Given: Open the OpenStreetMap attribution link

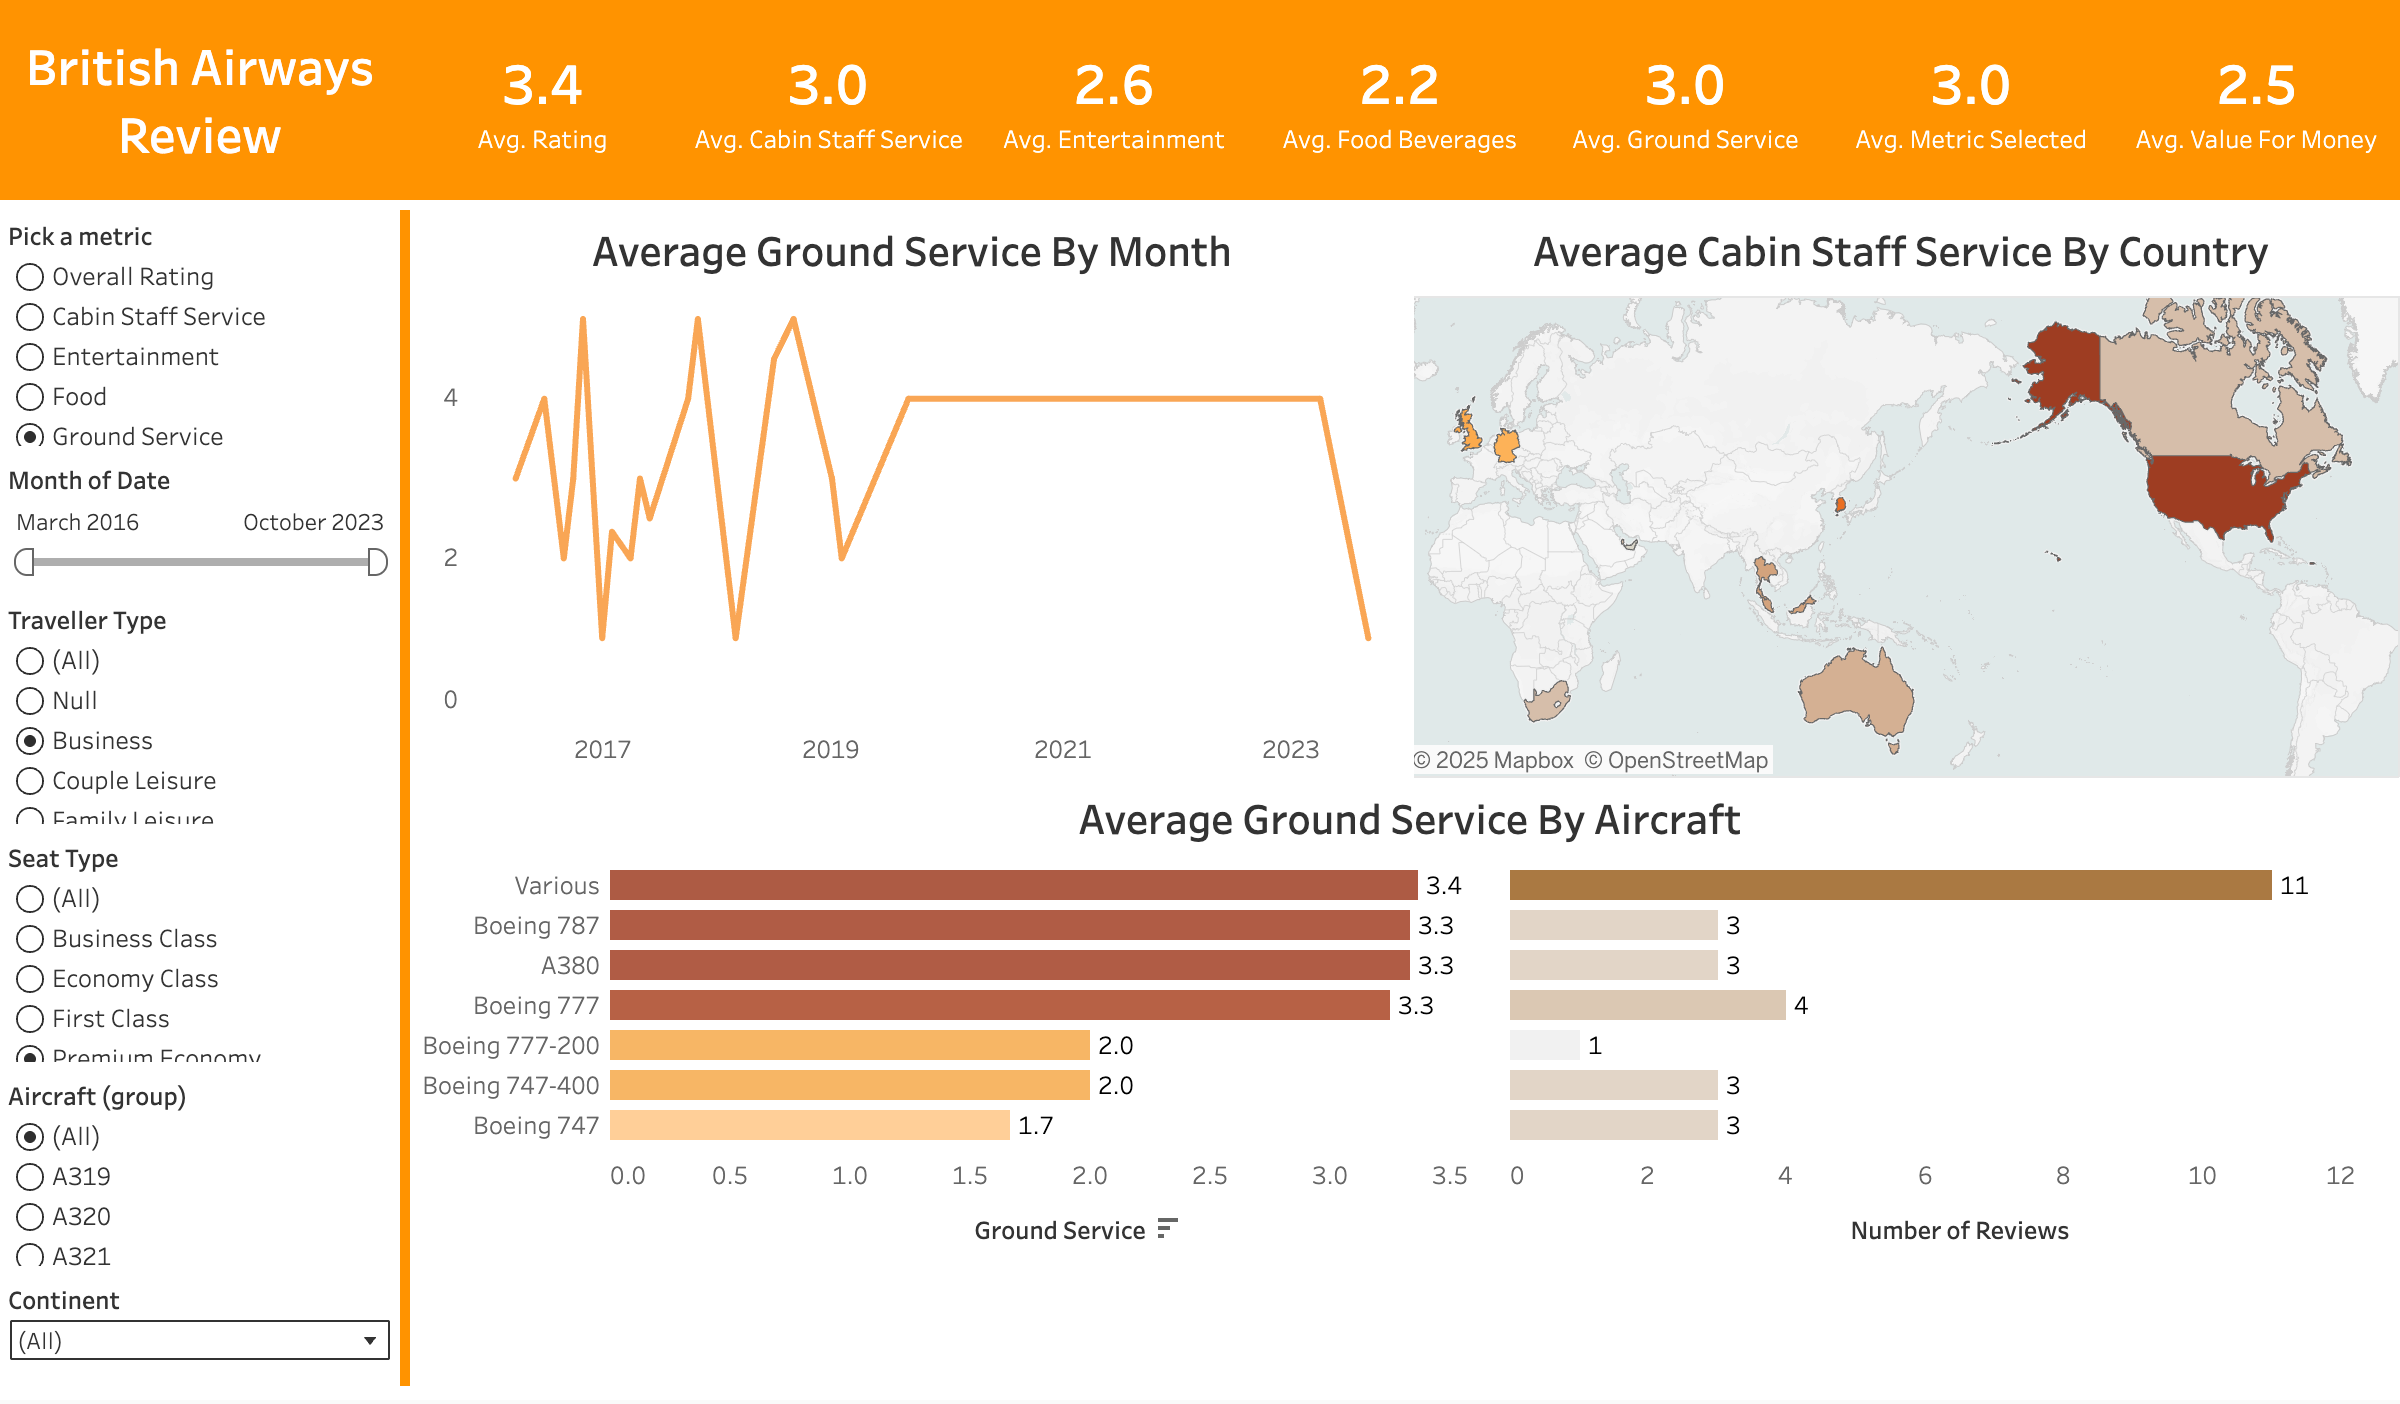Looking at the screenshot, I should coord(1676,760).
